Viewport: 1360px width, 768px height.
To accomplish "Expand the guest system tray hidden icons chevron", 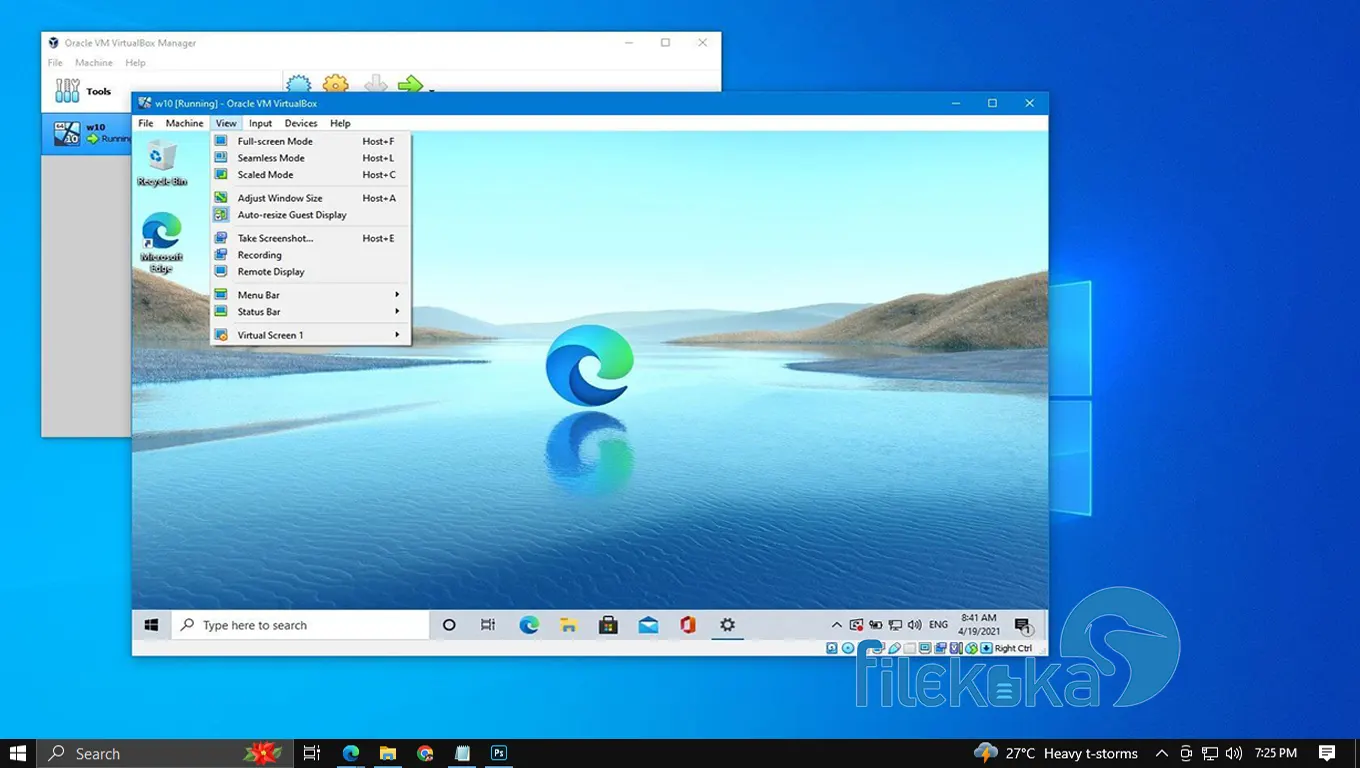I will point(837,625).
